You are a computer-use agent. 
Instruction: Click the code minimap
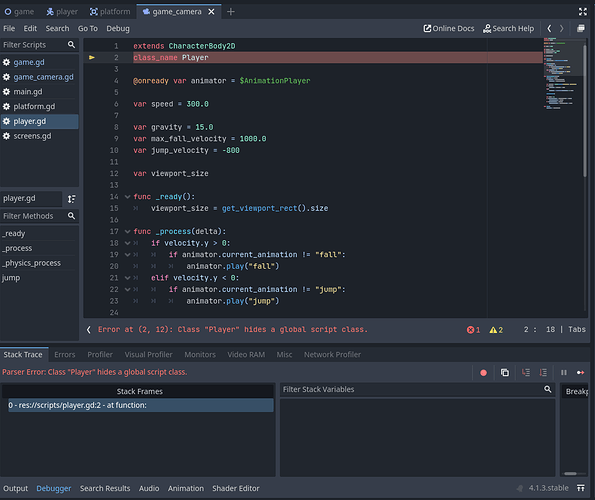pyautogui.click(x=561, y=73)
